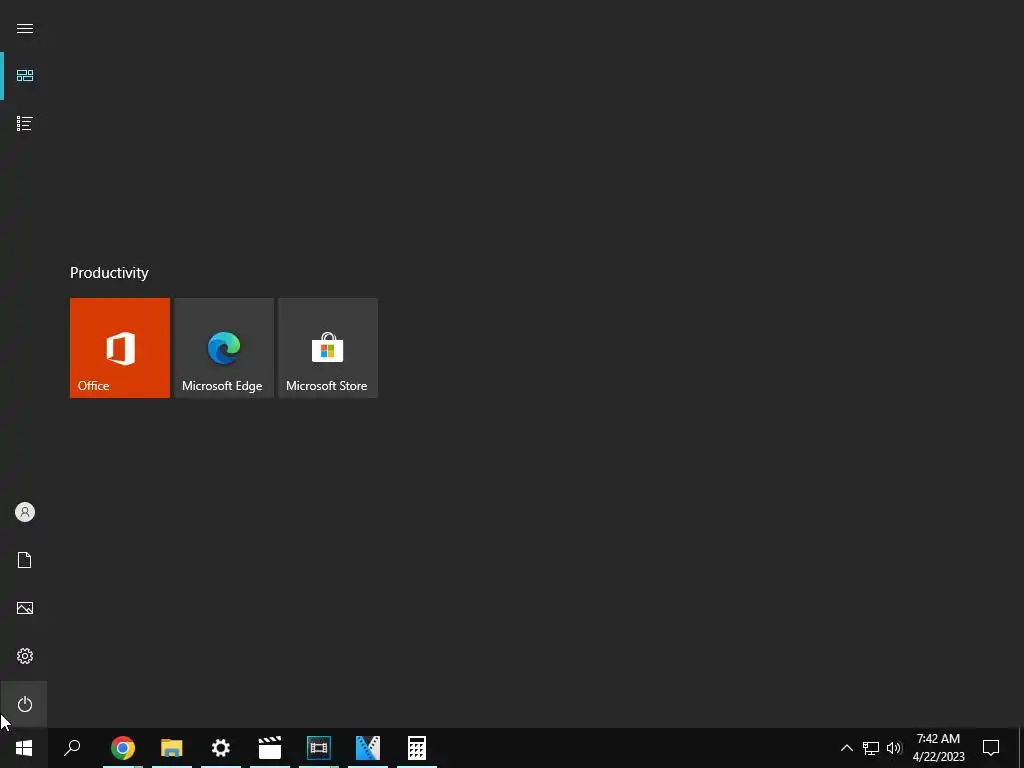1024x768 pixels.
Task: Open the clapperboard video app on taskbar
Action: point(270,748)
